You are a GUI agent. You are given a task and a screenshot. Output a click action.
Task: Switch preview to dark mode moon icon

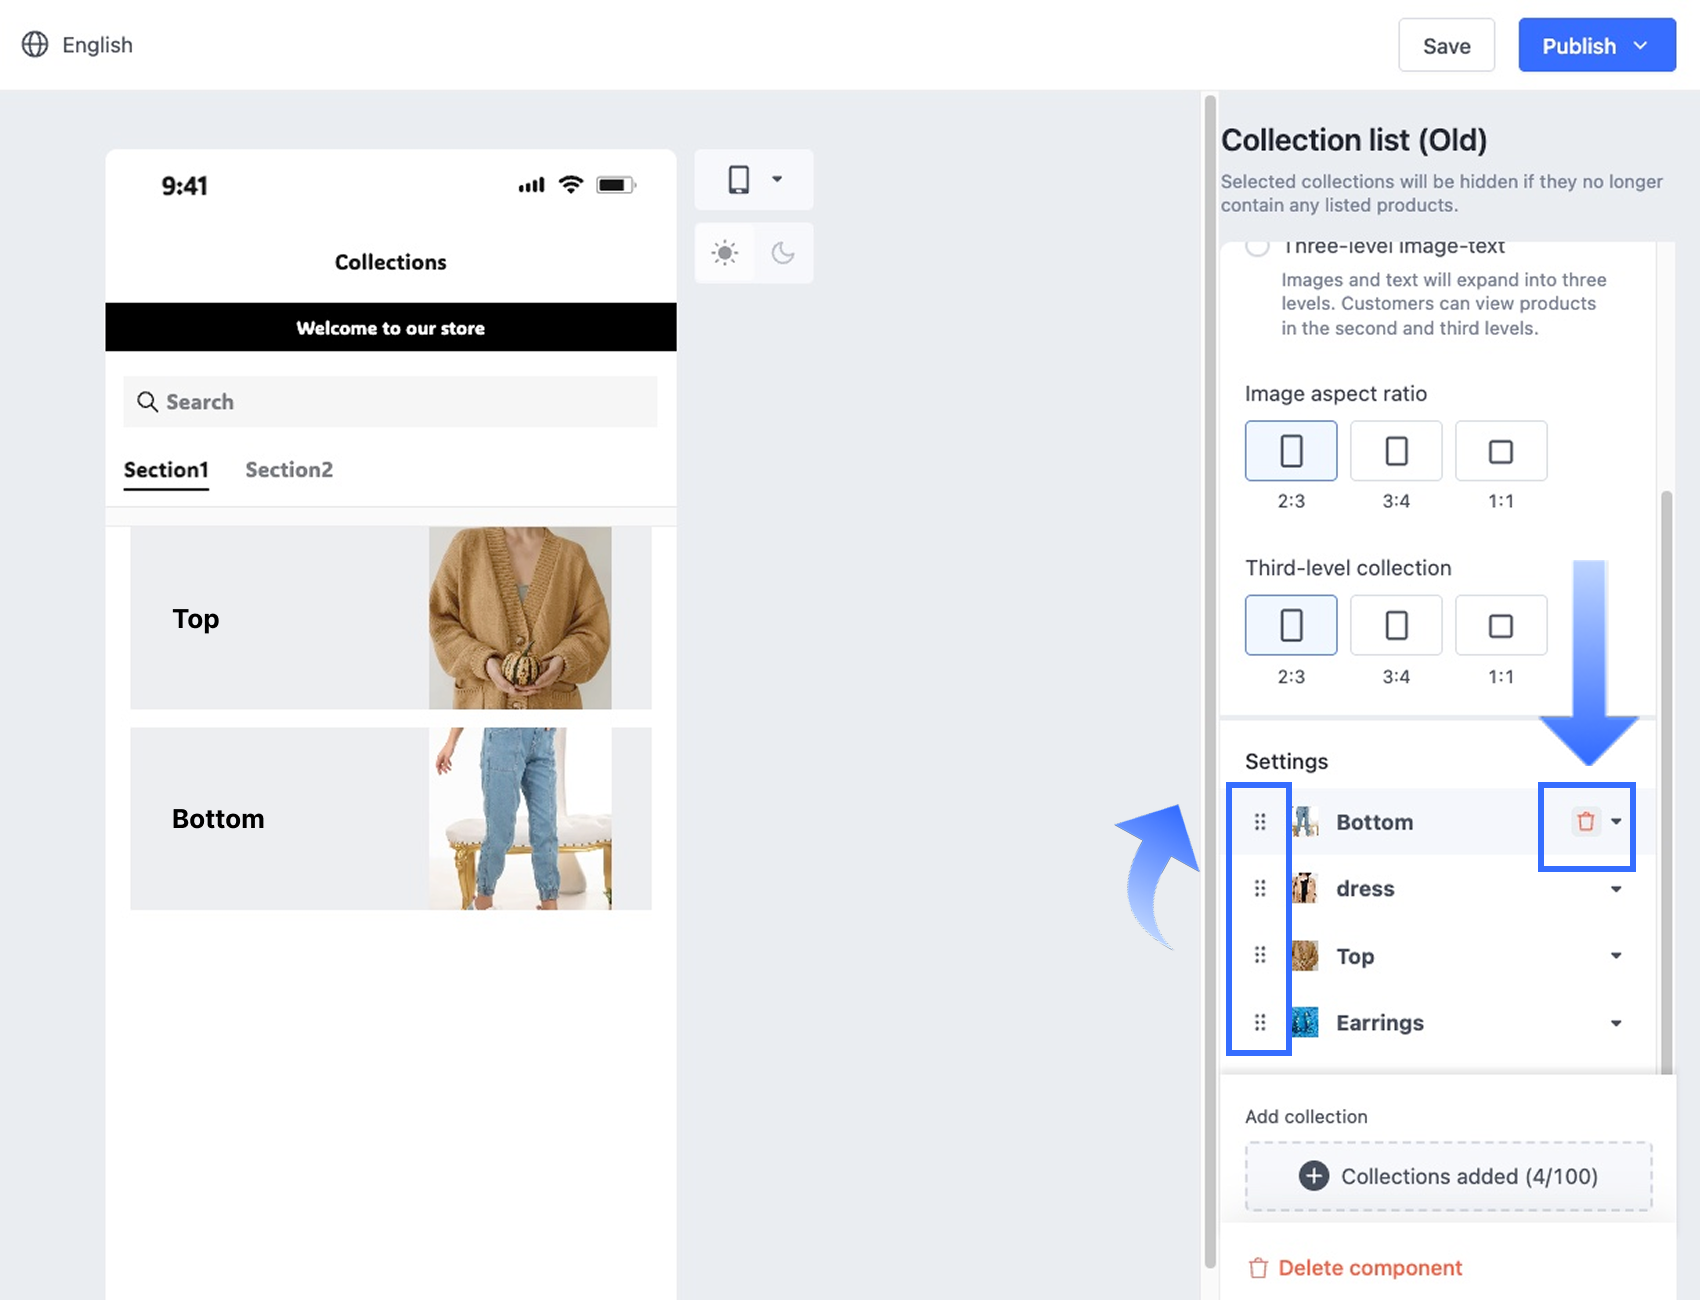[783, 253]
